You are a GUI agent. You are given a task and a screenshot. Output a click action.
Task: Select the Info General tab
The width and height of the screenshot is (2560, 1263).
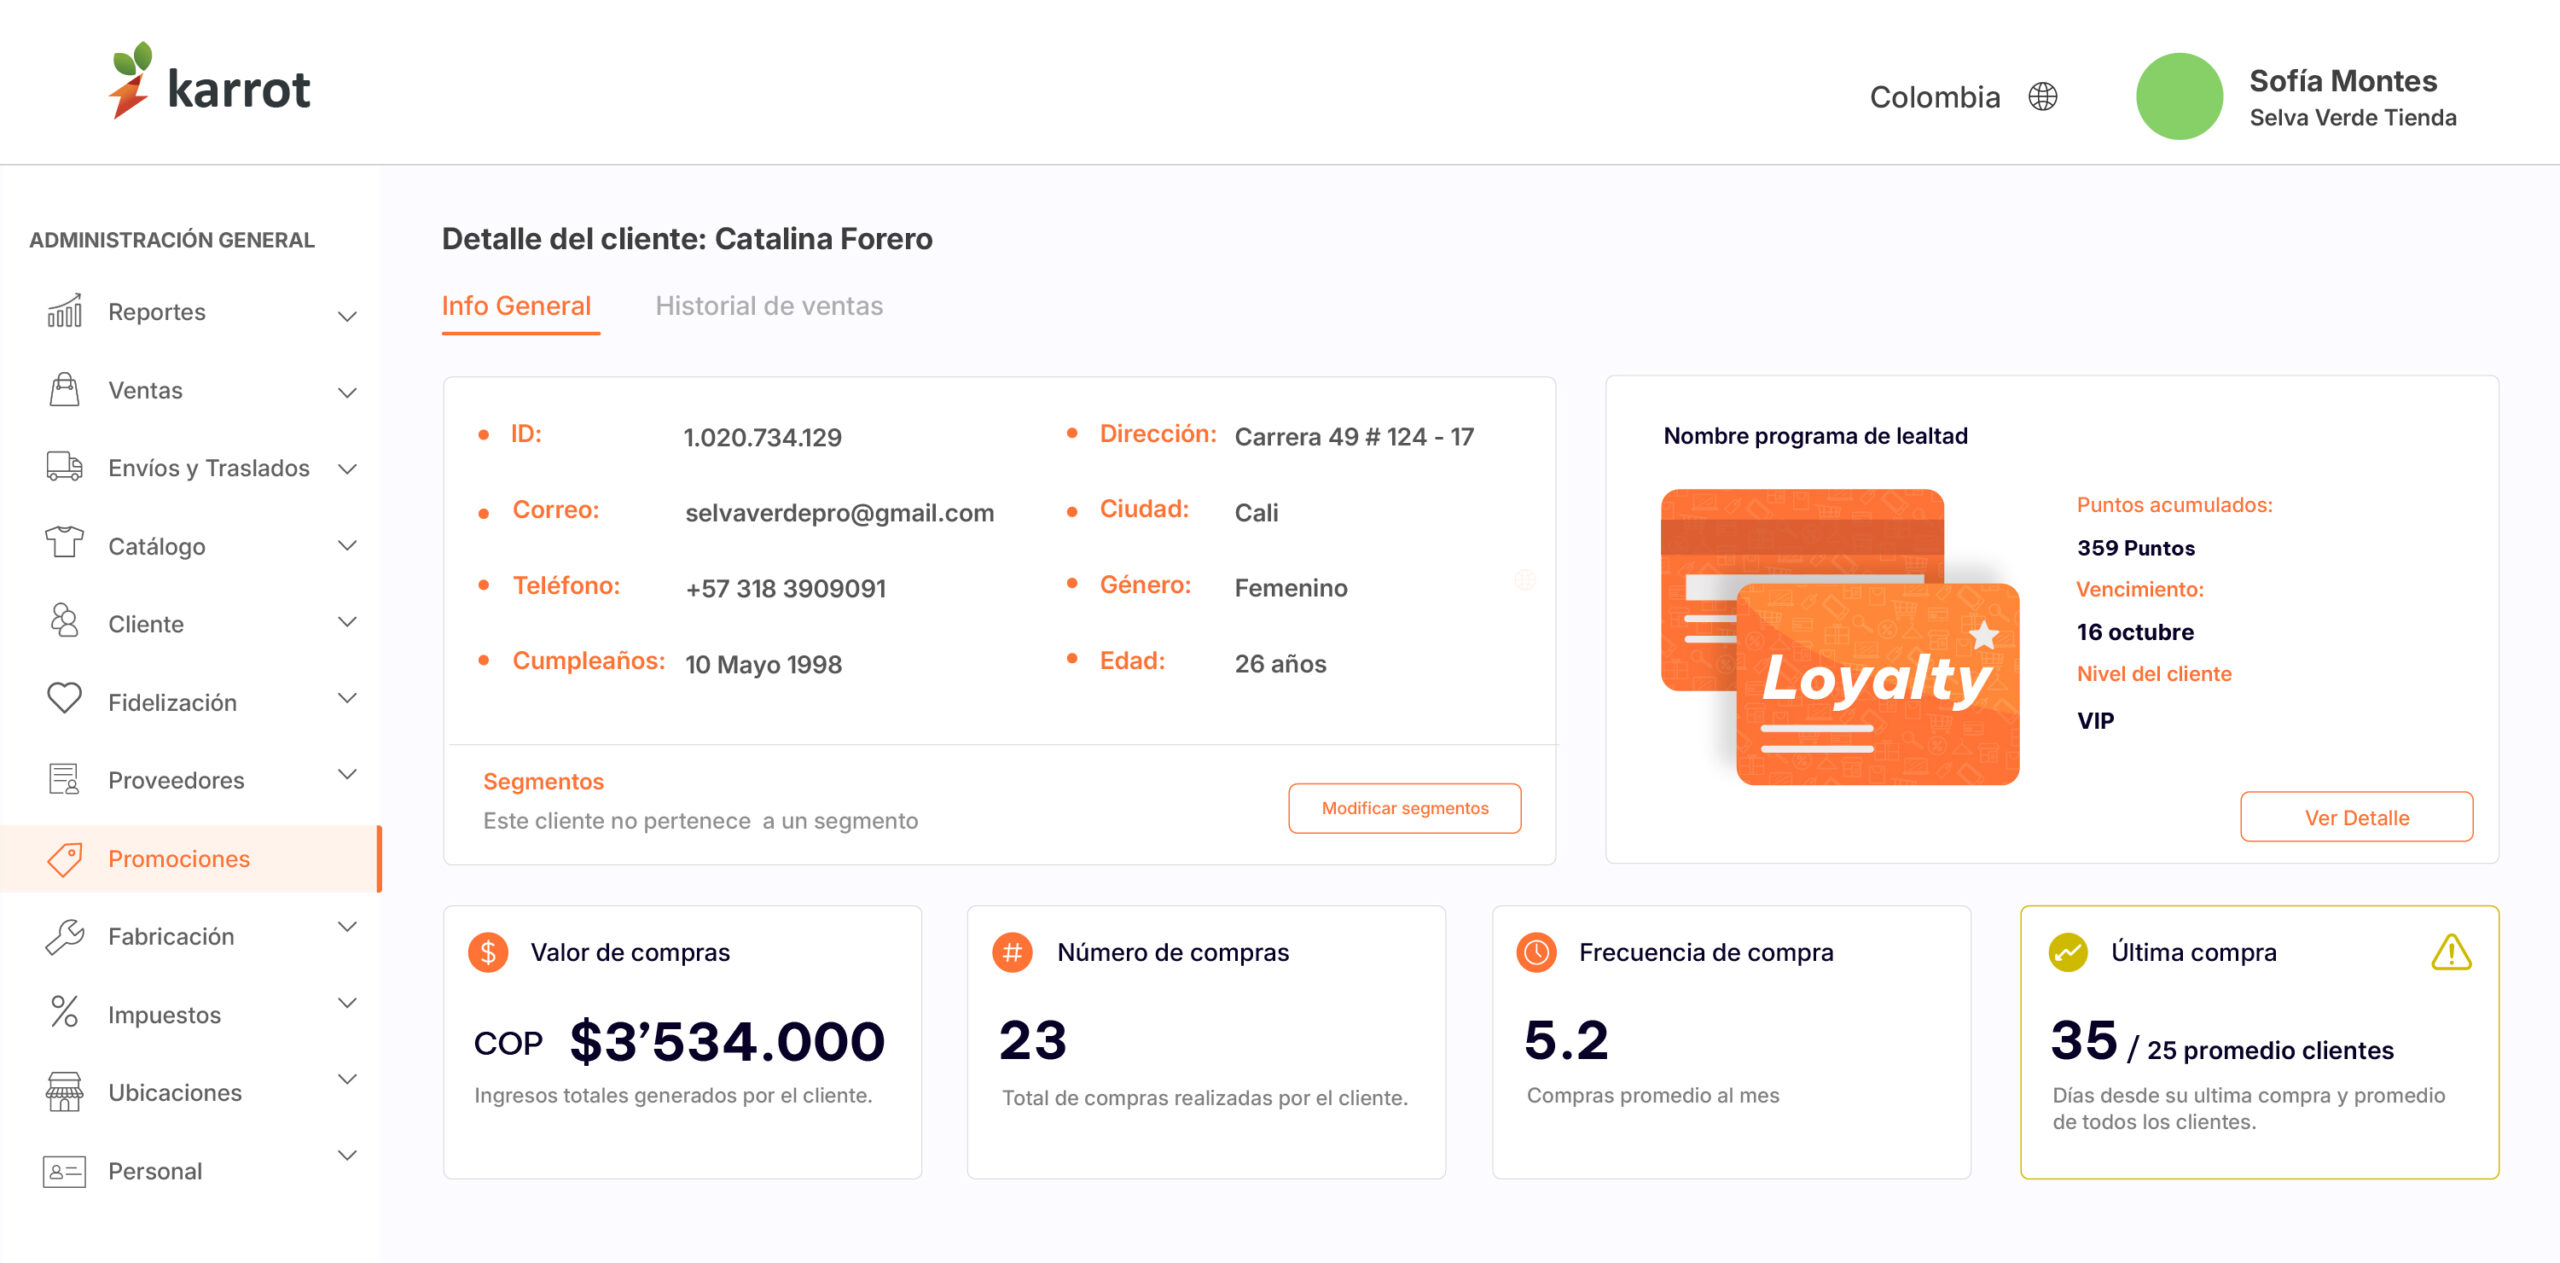516,306
